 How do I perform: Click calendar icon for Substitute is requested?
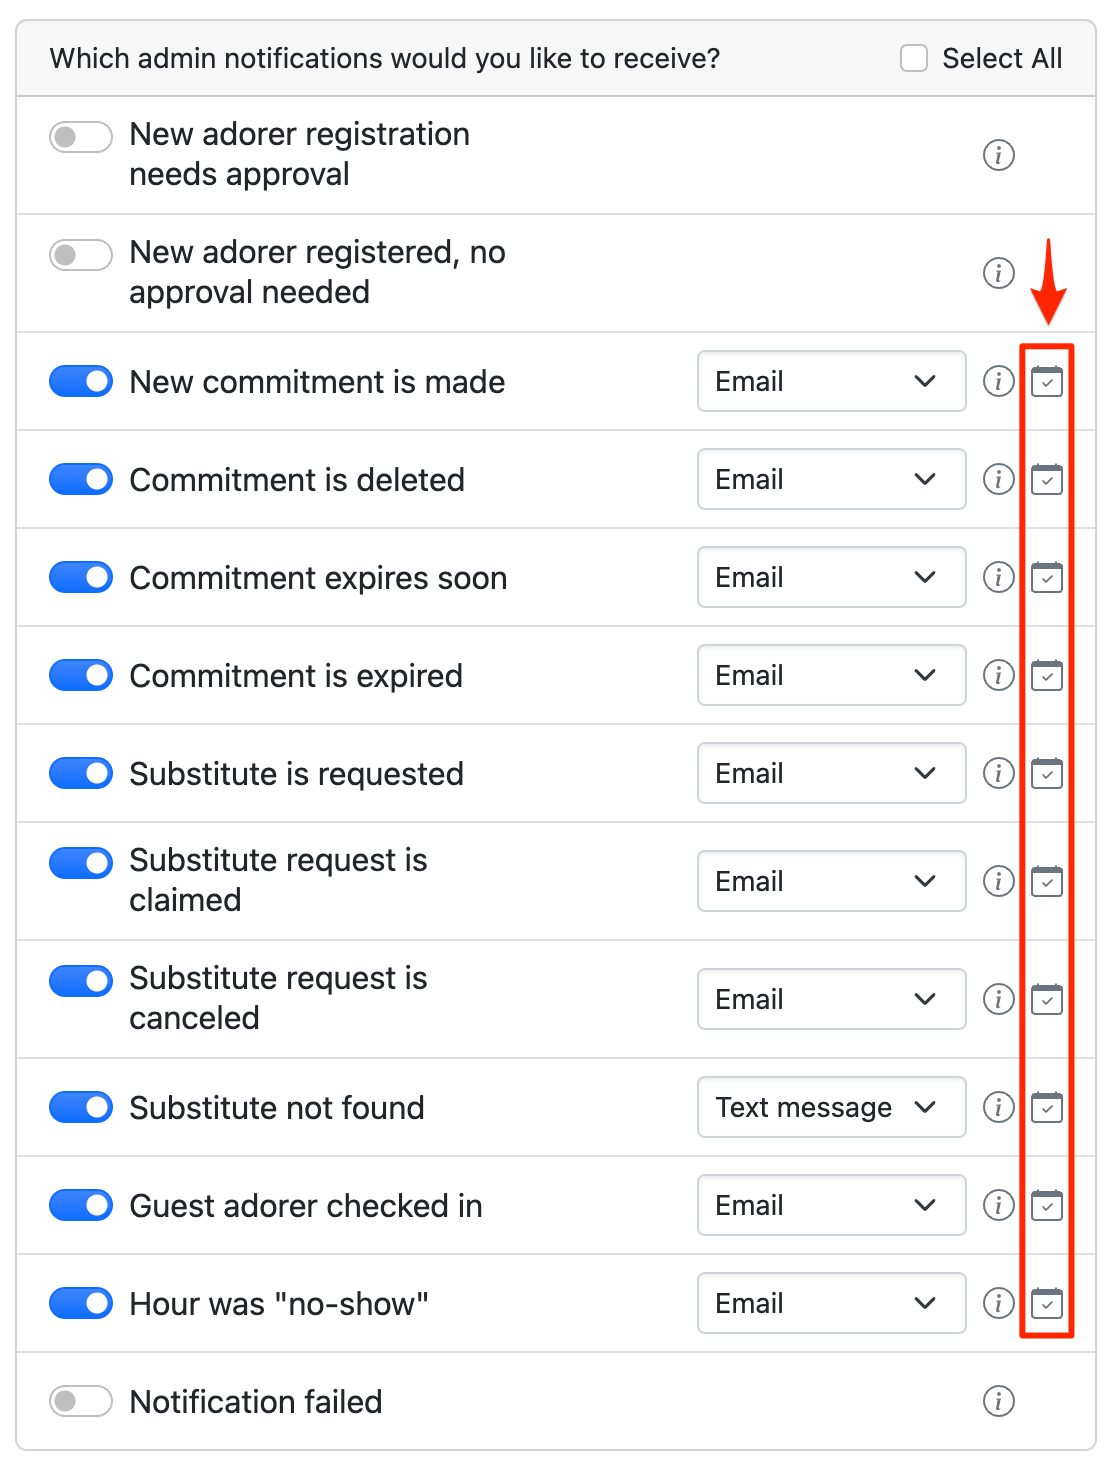[x=1047, y=773]
